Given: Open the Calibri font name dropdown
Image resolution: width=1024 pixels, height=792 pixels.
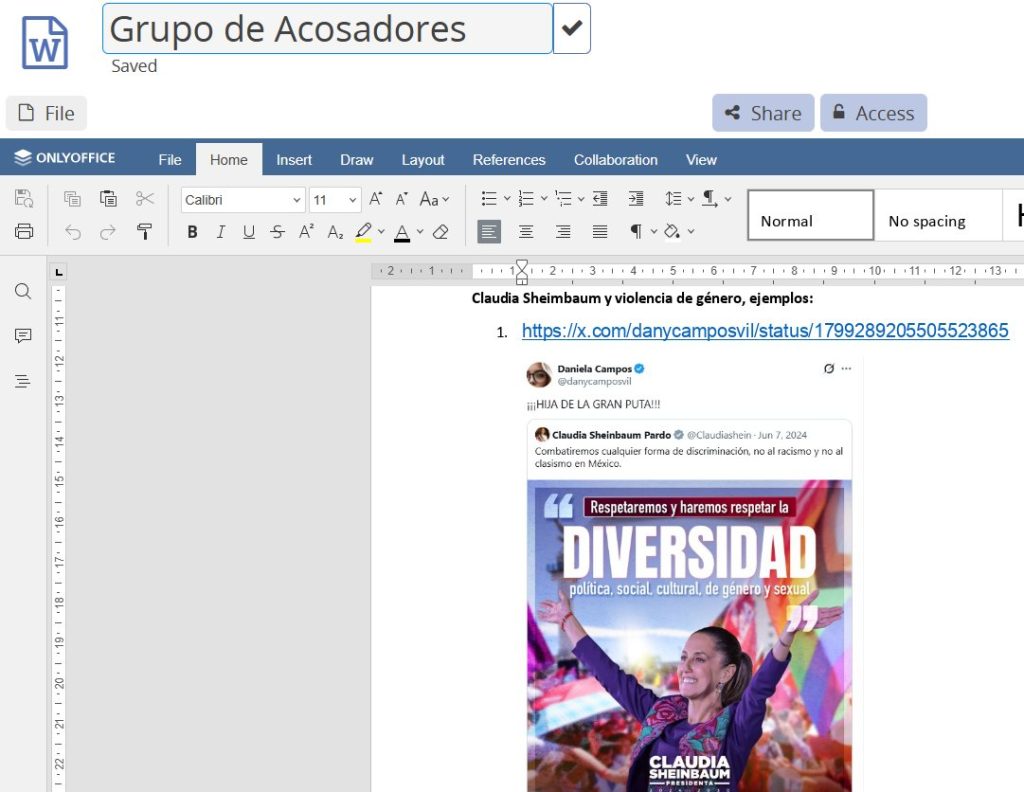Looking at the screenshot, I should coord(243,200).
